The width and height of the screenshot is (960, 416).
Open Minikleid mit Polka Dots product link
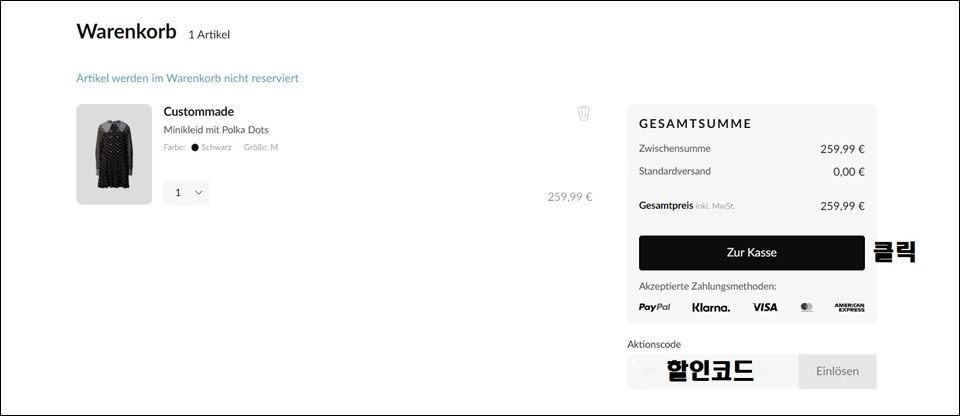(x=216, y=130)
